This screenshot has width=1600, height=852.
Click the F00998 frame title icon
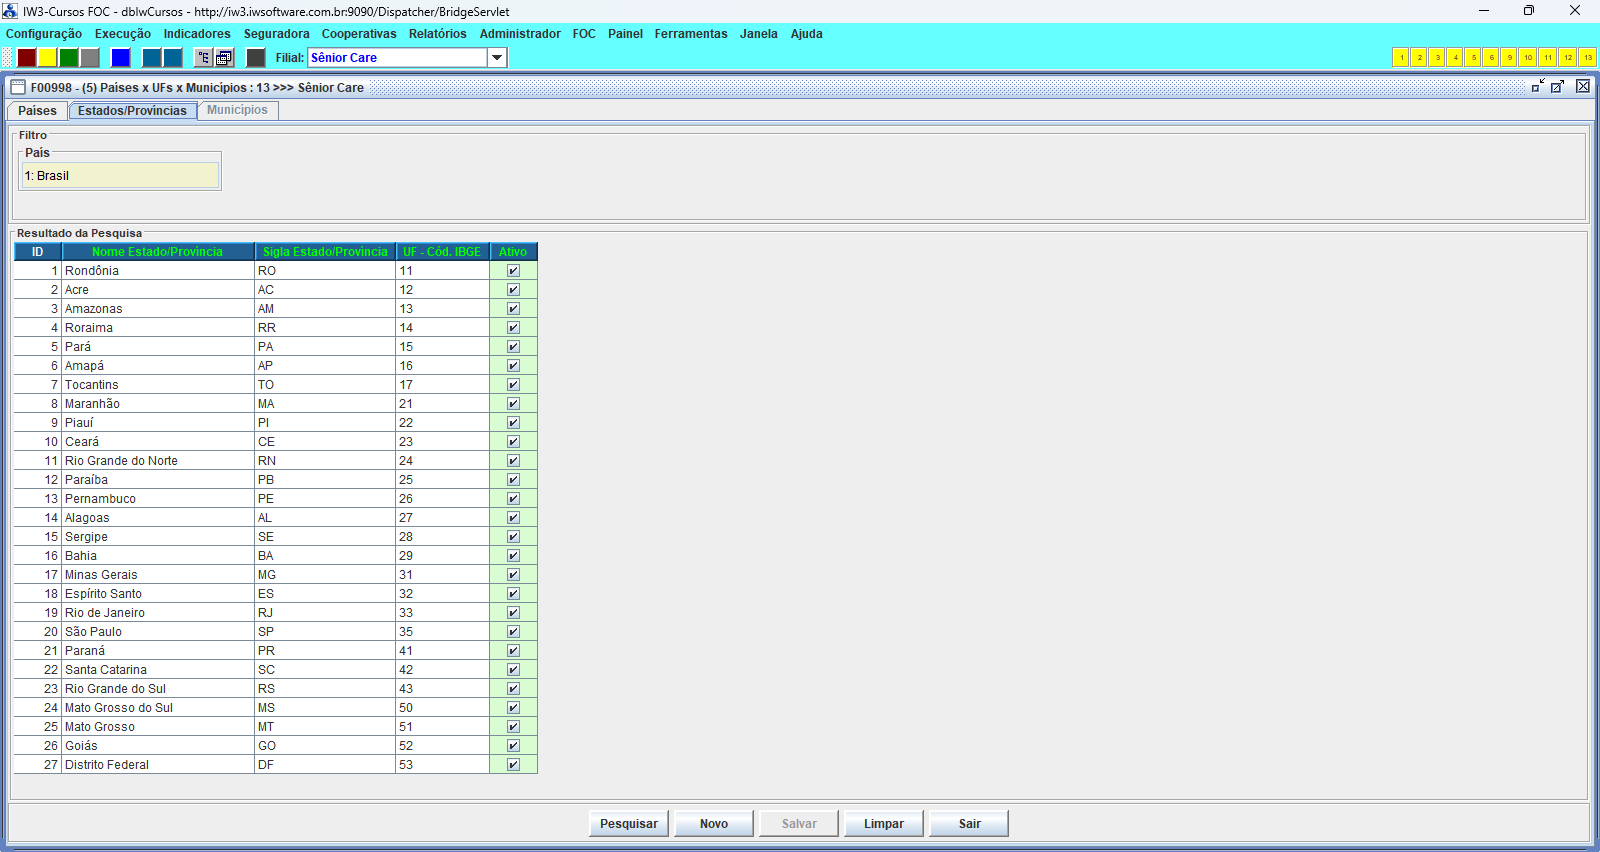[18, 87]
